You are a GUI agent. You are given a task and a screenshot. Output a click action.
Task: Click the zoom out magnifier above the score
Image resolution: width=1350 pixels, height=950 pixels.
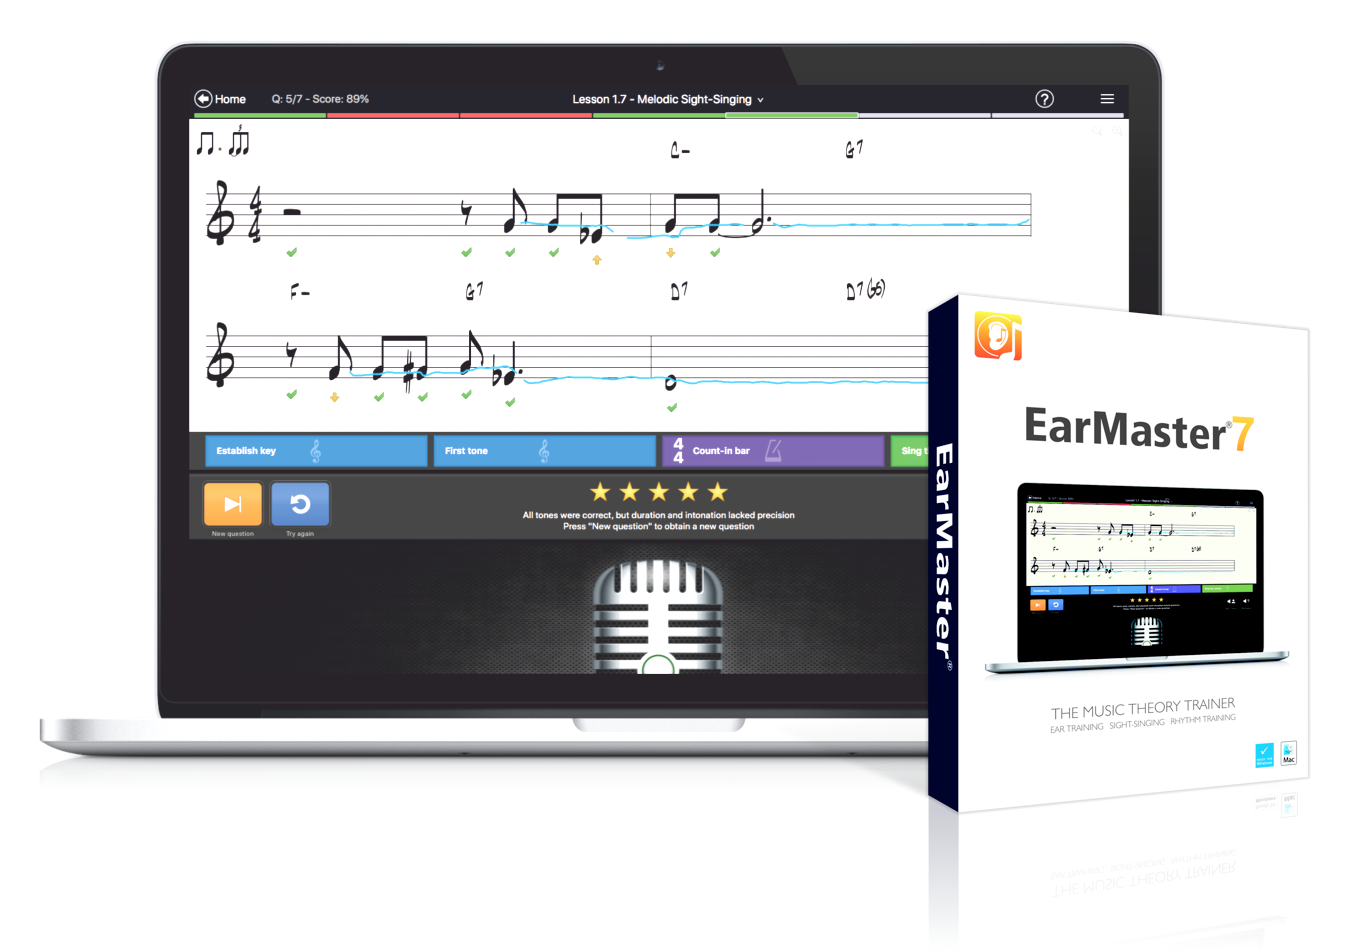pyautogui.click(x=1097, y=130)
